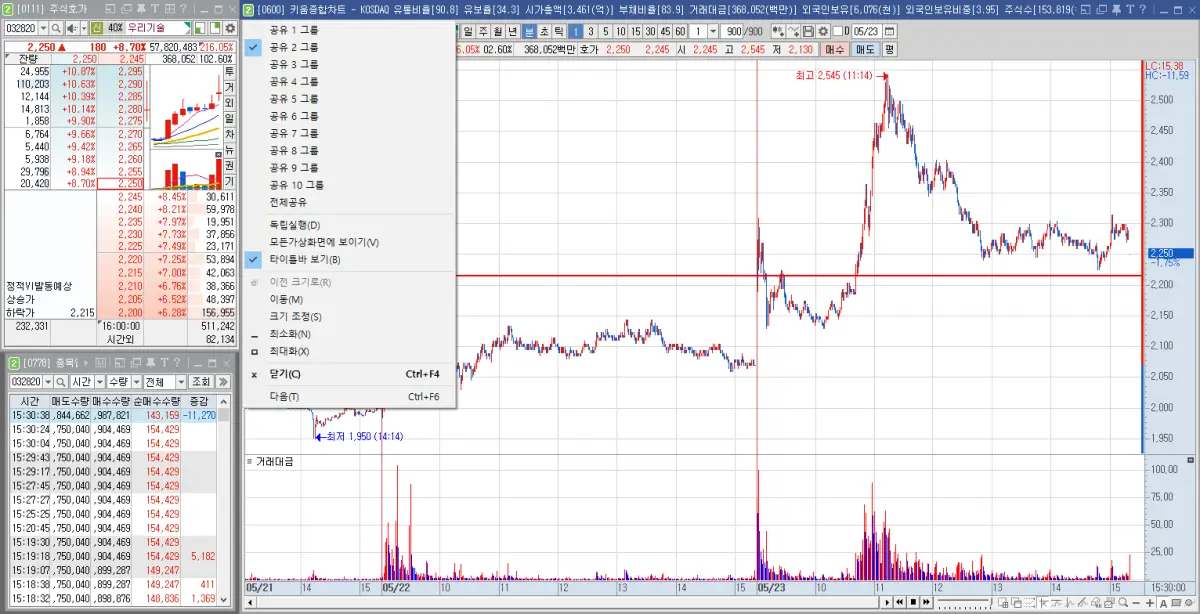
Task: Click help question mark in chart title bar
Action: [x=1141, y=8]
